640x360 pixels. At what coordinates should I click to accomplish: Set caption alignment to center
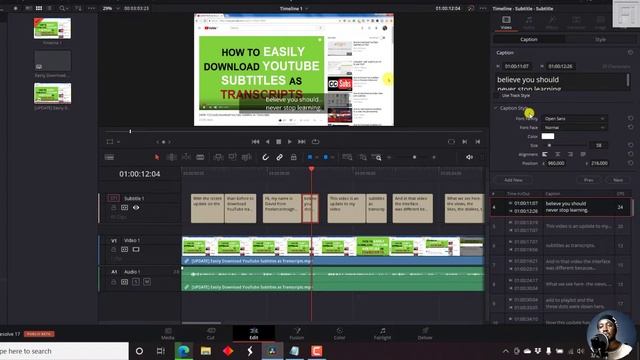coord(558,154)
